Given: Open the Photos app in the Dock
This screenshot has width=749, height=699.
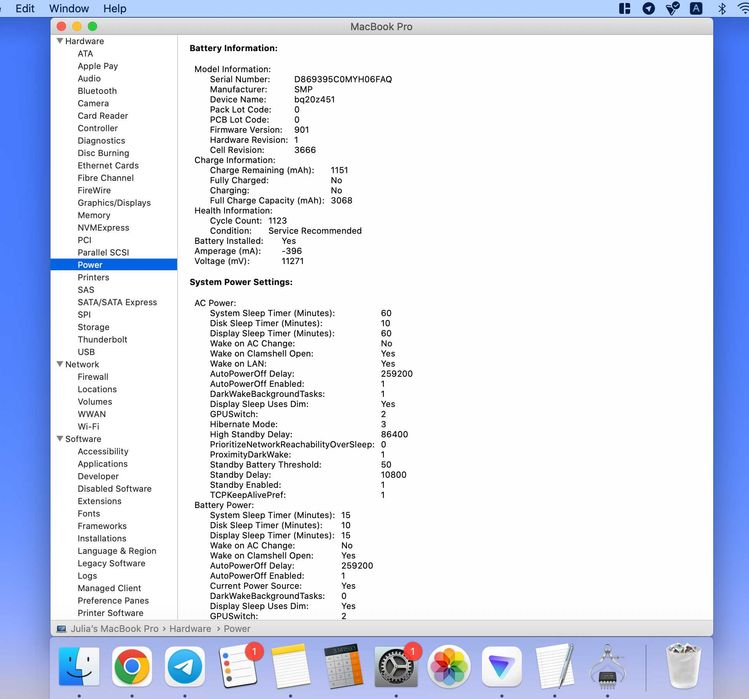Looking at the screenshot, I should click(449, 666).
